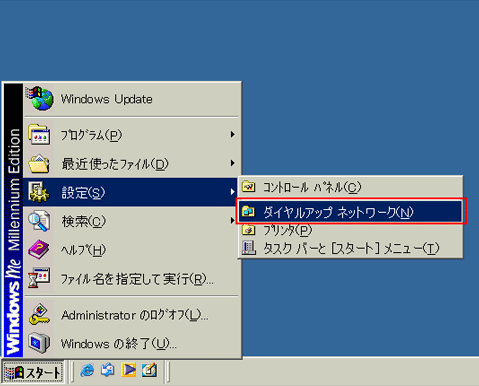This screenshot has width=479, height=386.
Task: Select Administrator のログオフ(L)
Action: (132, 315)
